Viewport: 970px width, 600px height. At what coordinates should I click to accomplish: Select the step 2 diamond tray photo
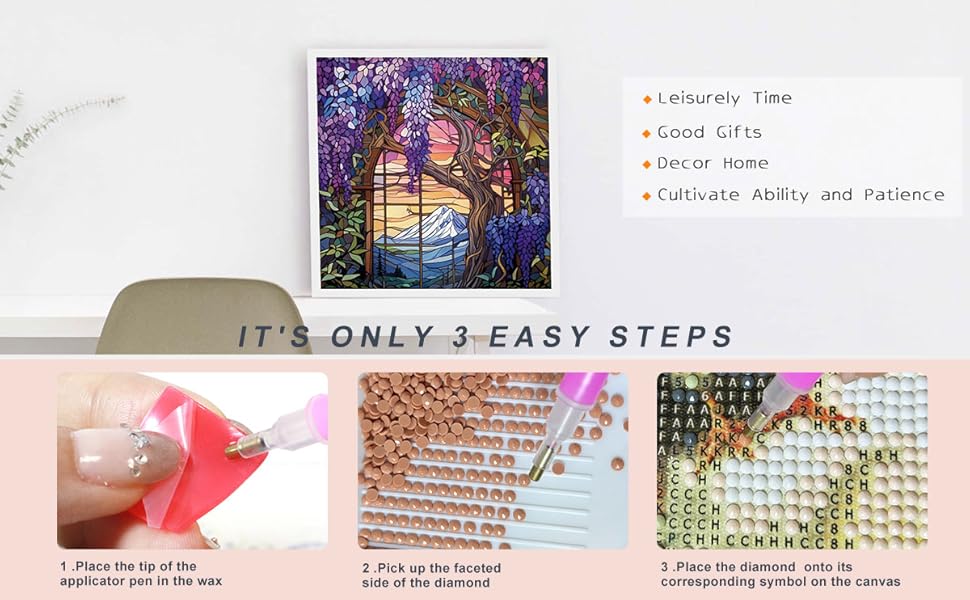493,460
